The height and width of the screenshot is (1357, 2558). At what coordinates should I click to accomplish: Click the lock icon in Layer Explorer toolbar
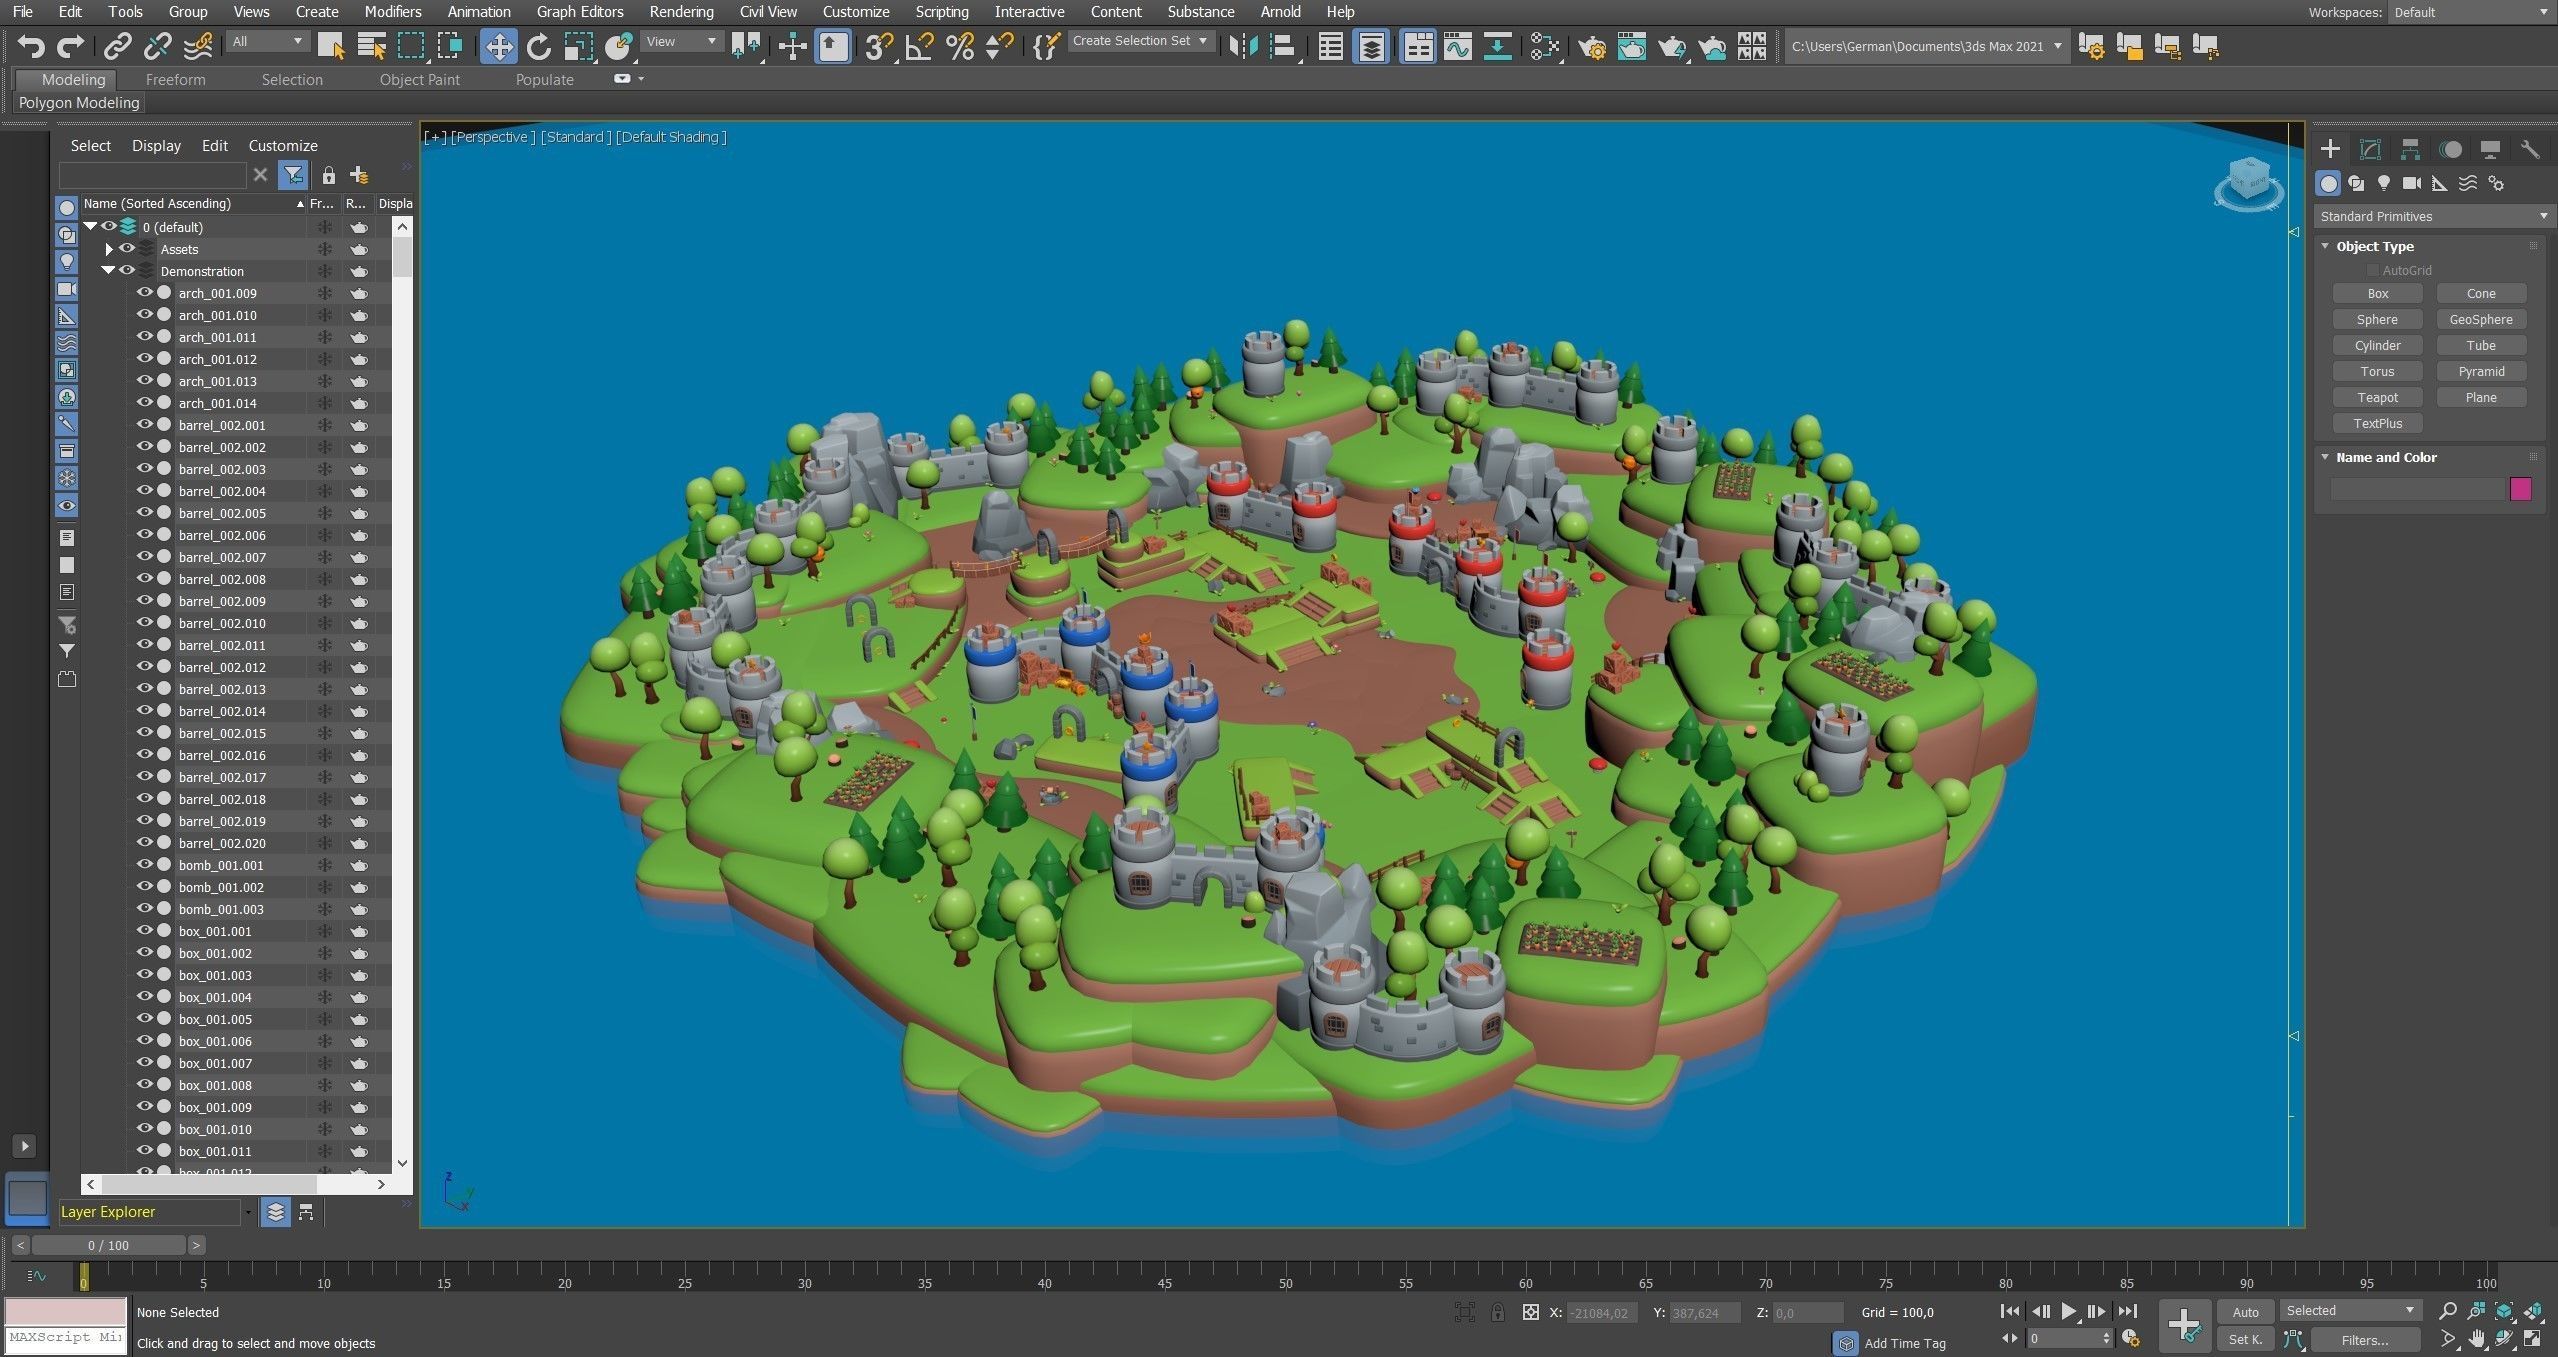pyautogui.click(x=328, y=175)
